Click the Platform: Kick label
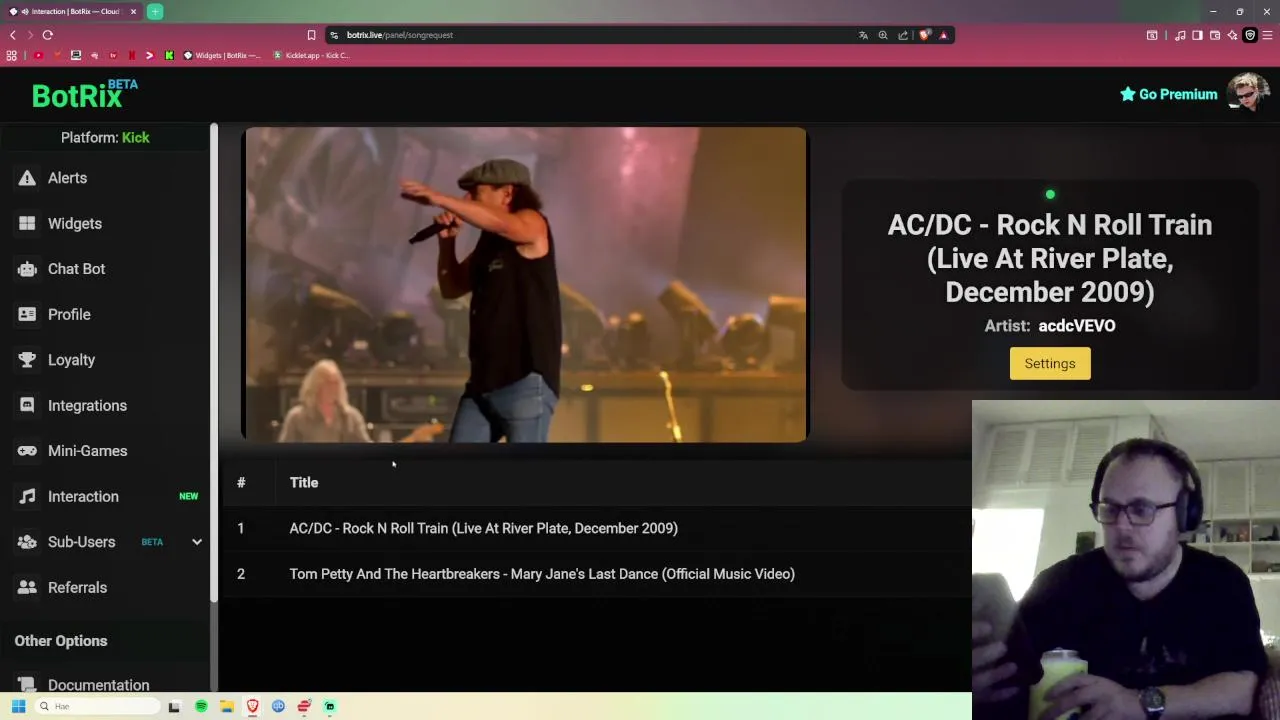1280x720 pixels. pyautogui.click(x=105, y=137)
